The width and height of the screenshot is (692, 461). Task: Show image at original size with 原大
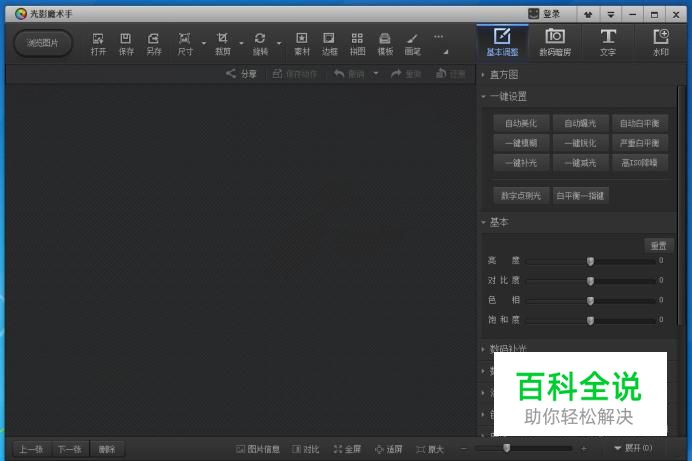(430, 449)
